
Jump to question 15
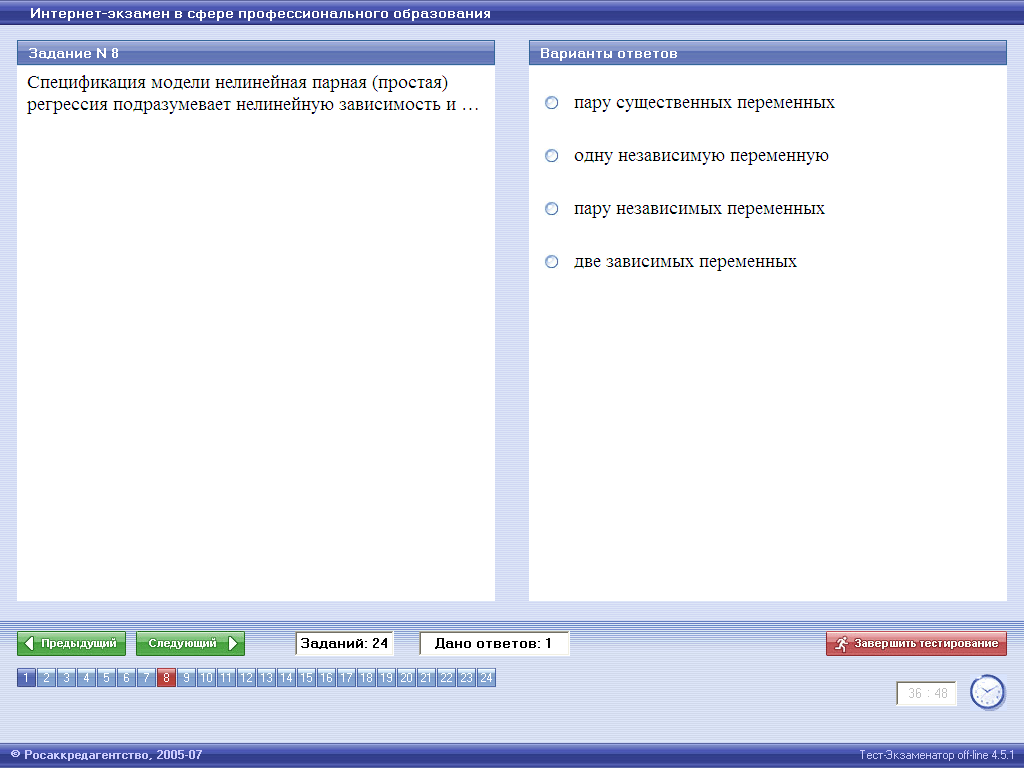(x=306, y=678)
